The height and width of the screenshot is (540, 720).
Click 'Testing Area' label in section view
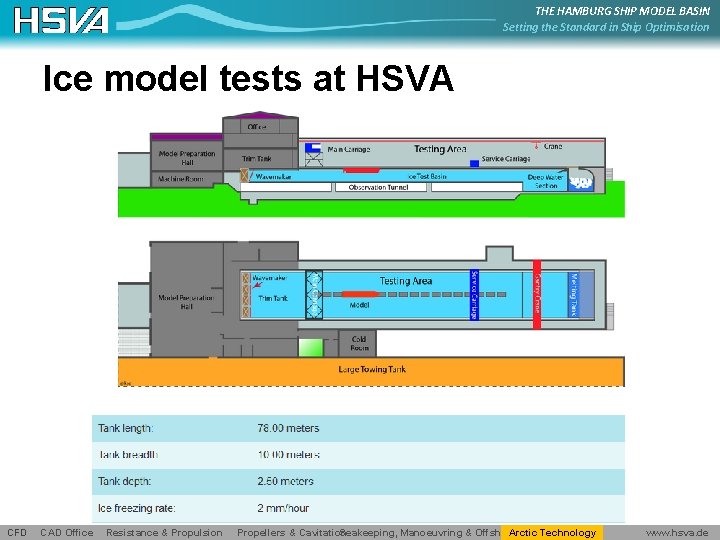(440, 149)
